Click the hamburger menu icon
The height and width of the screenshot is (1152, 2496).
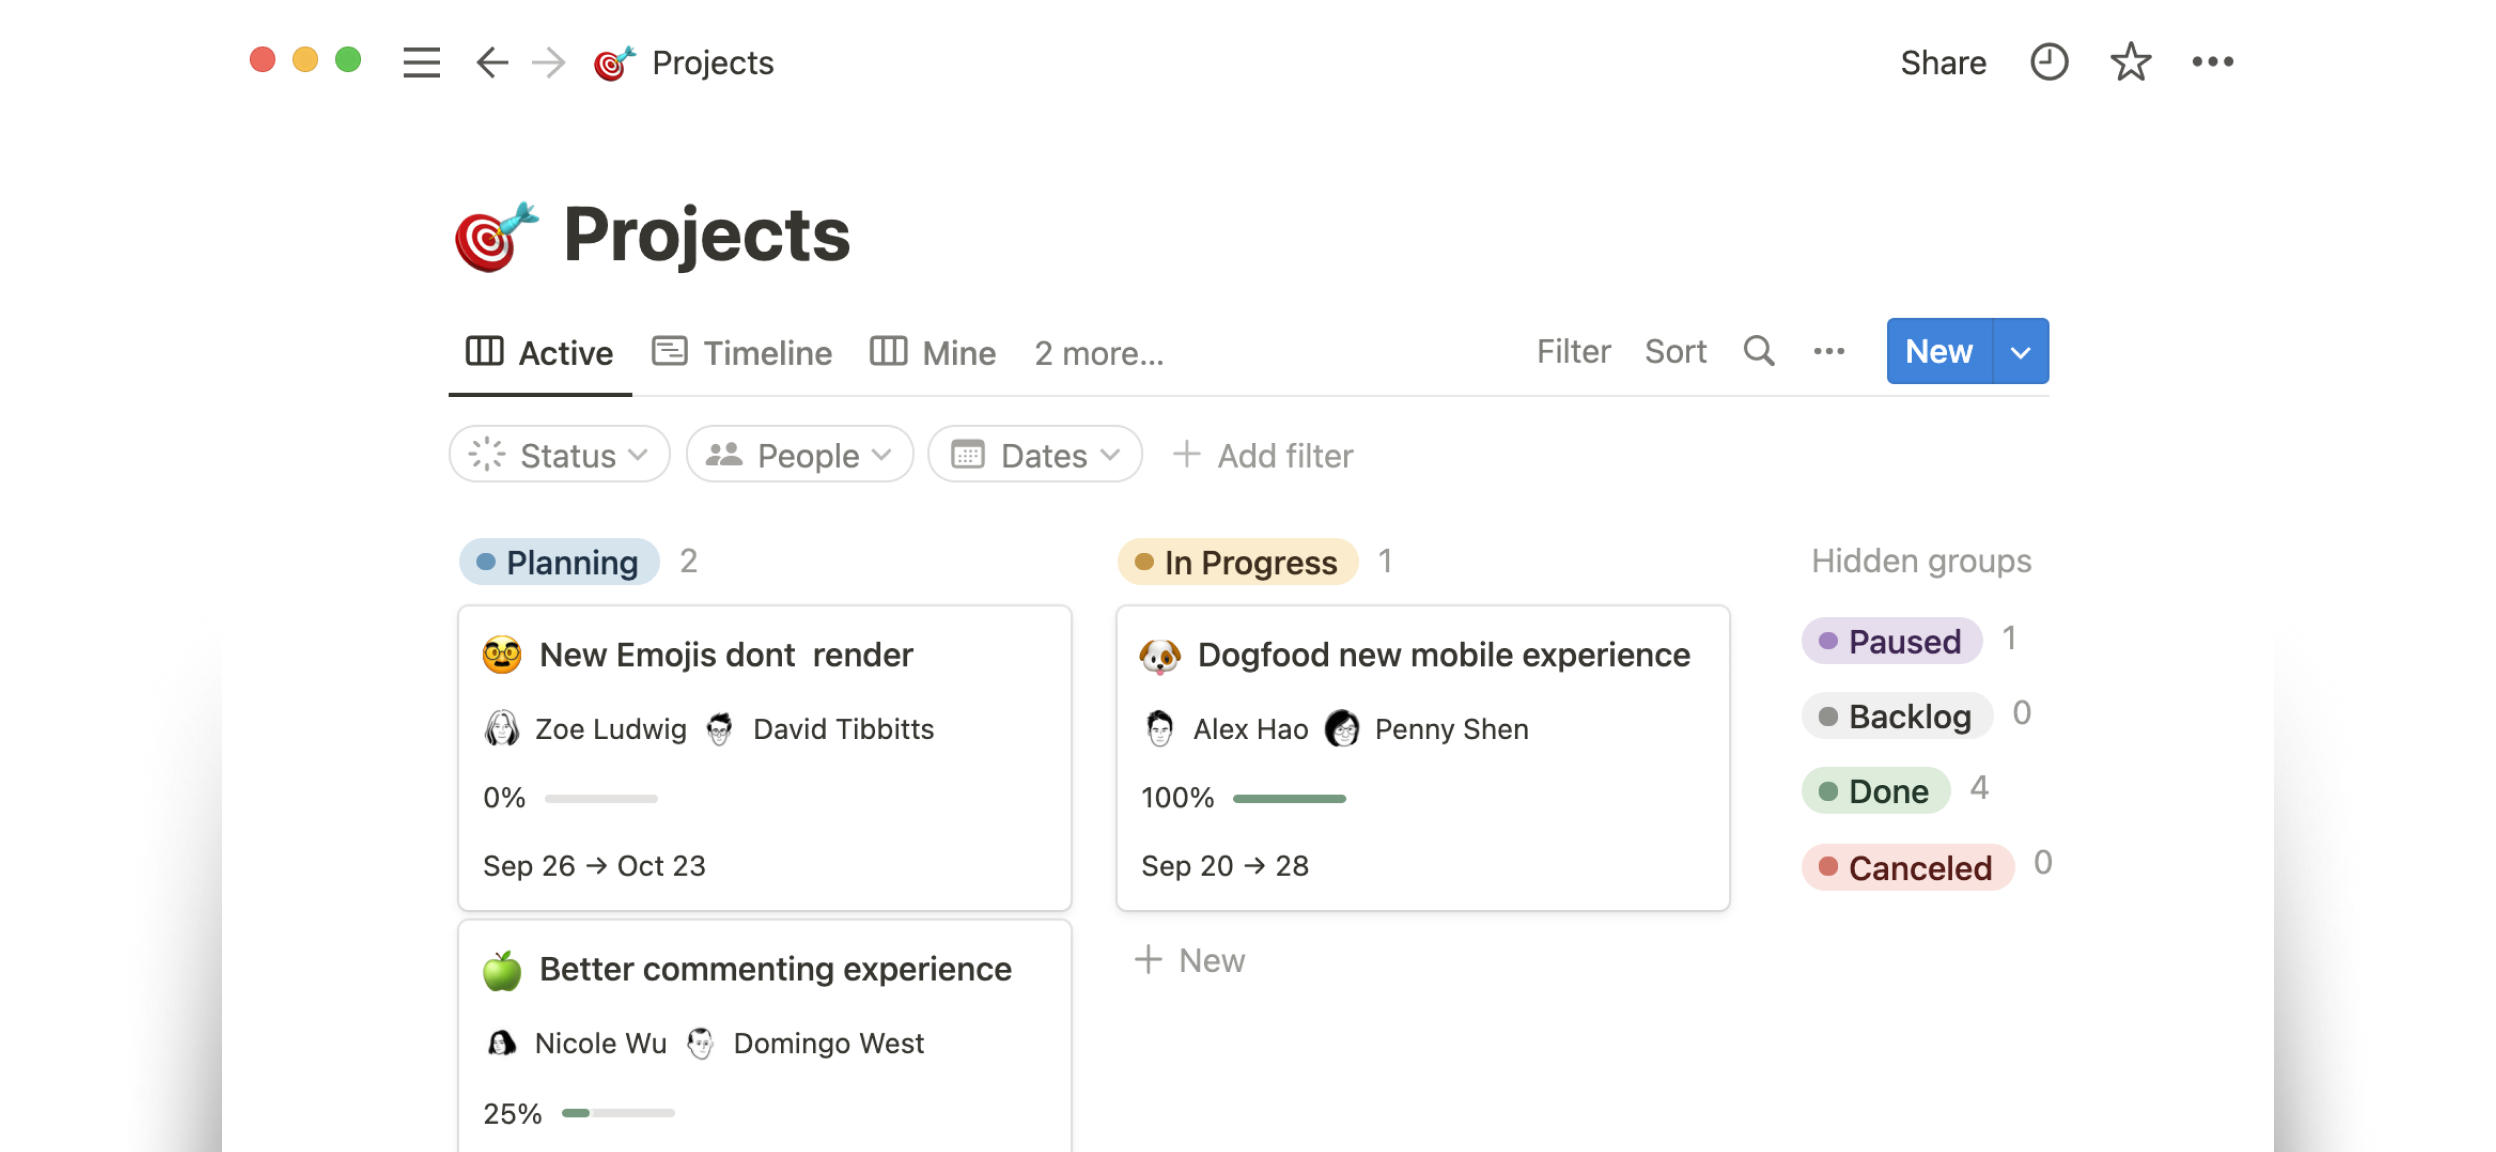click(420, 62)
